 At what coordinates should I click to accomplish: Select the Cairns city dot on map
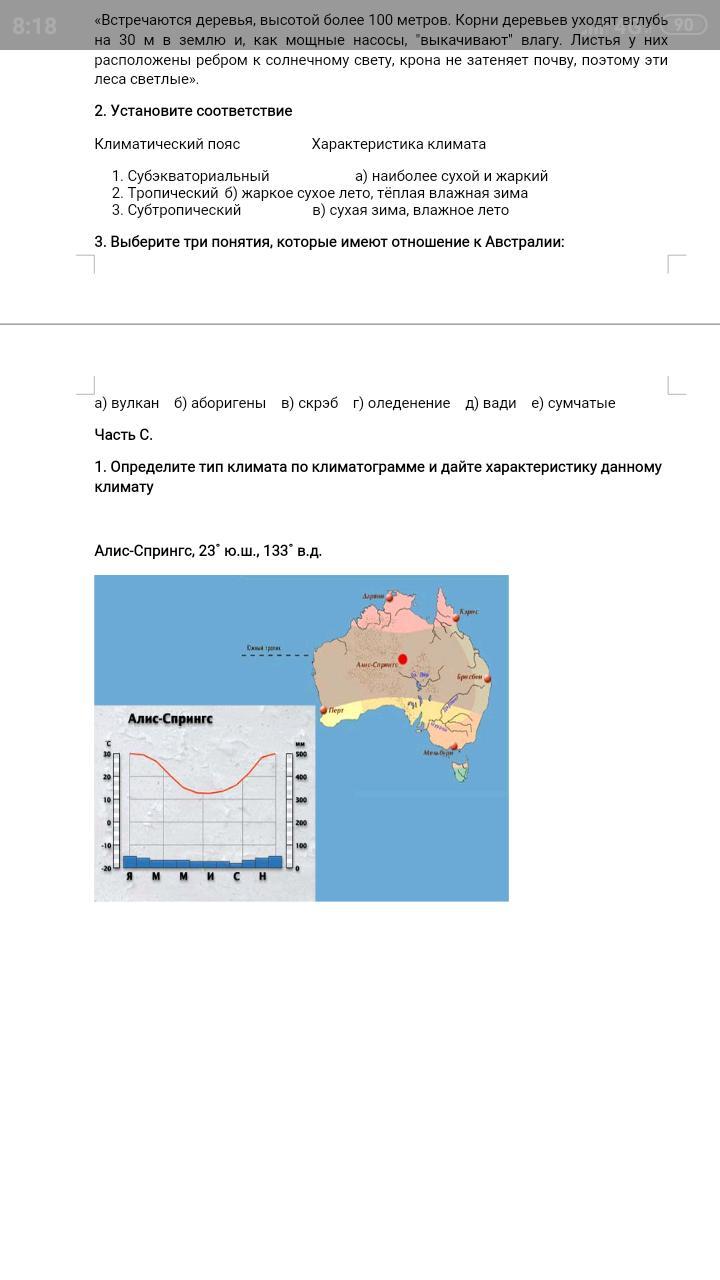456,619
